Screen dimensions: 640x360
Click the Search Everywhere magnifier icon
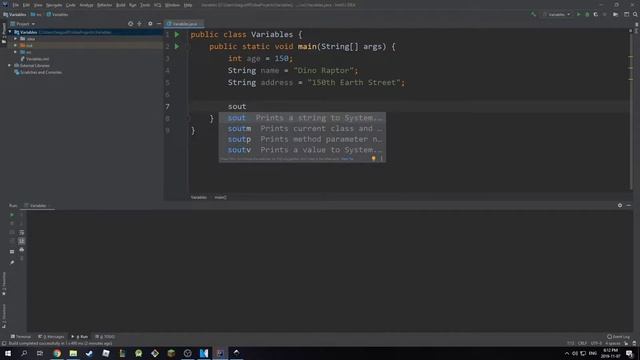pos(635,14)
